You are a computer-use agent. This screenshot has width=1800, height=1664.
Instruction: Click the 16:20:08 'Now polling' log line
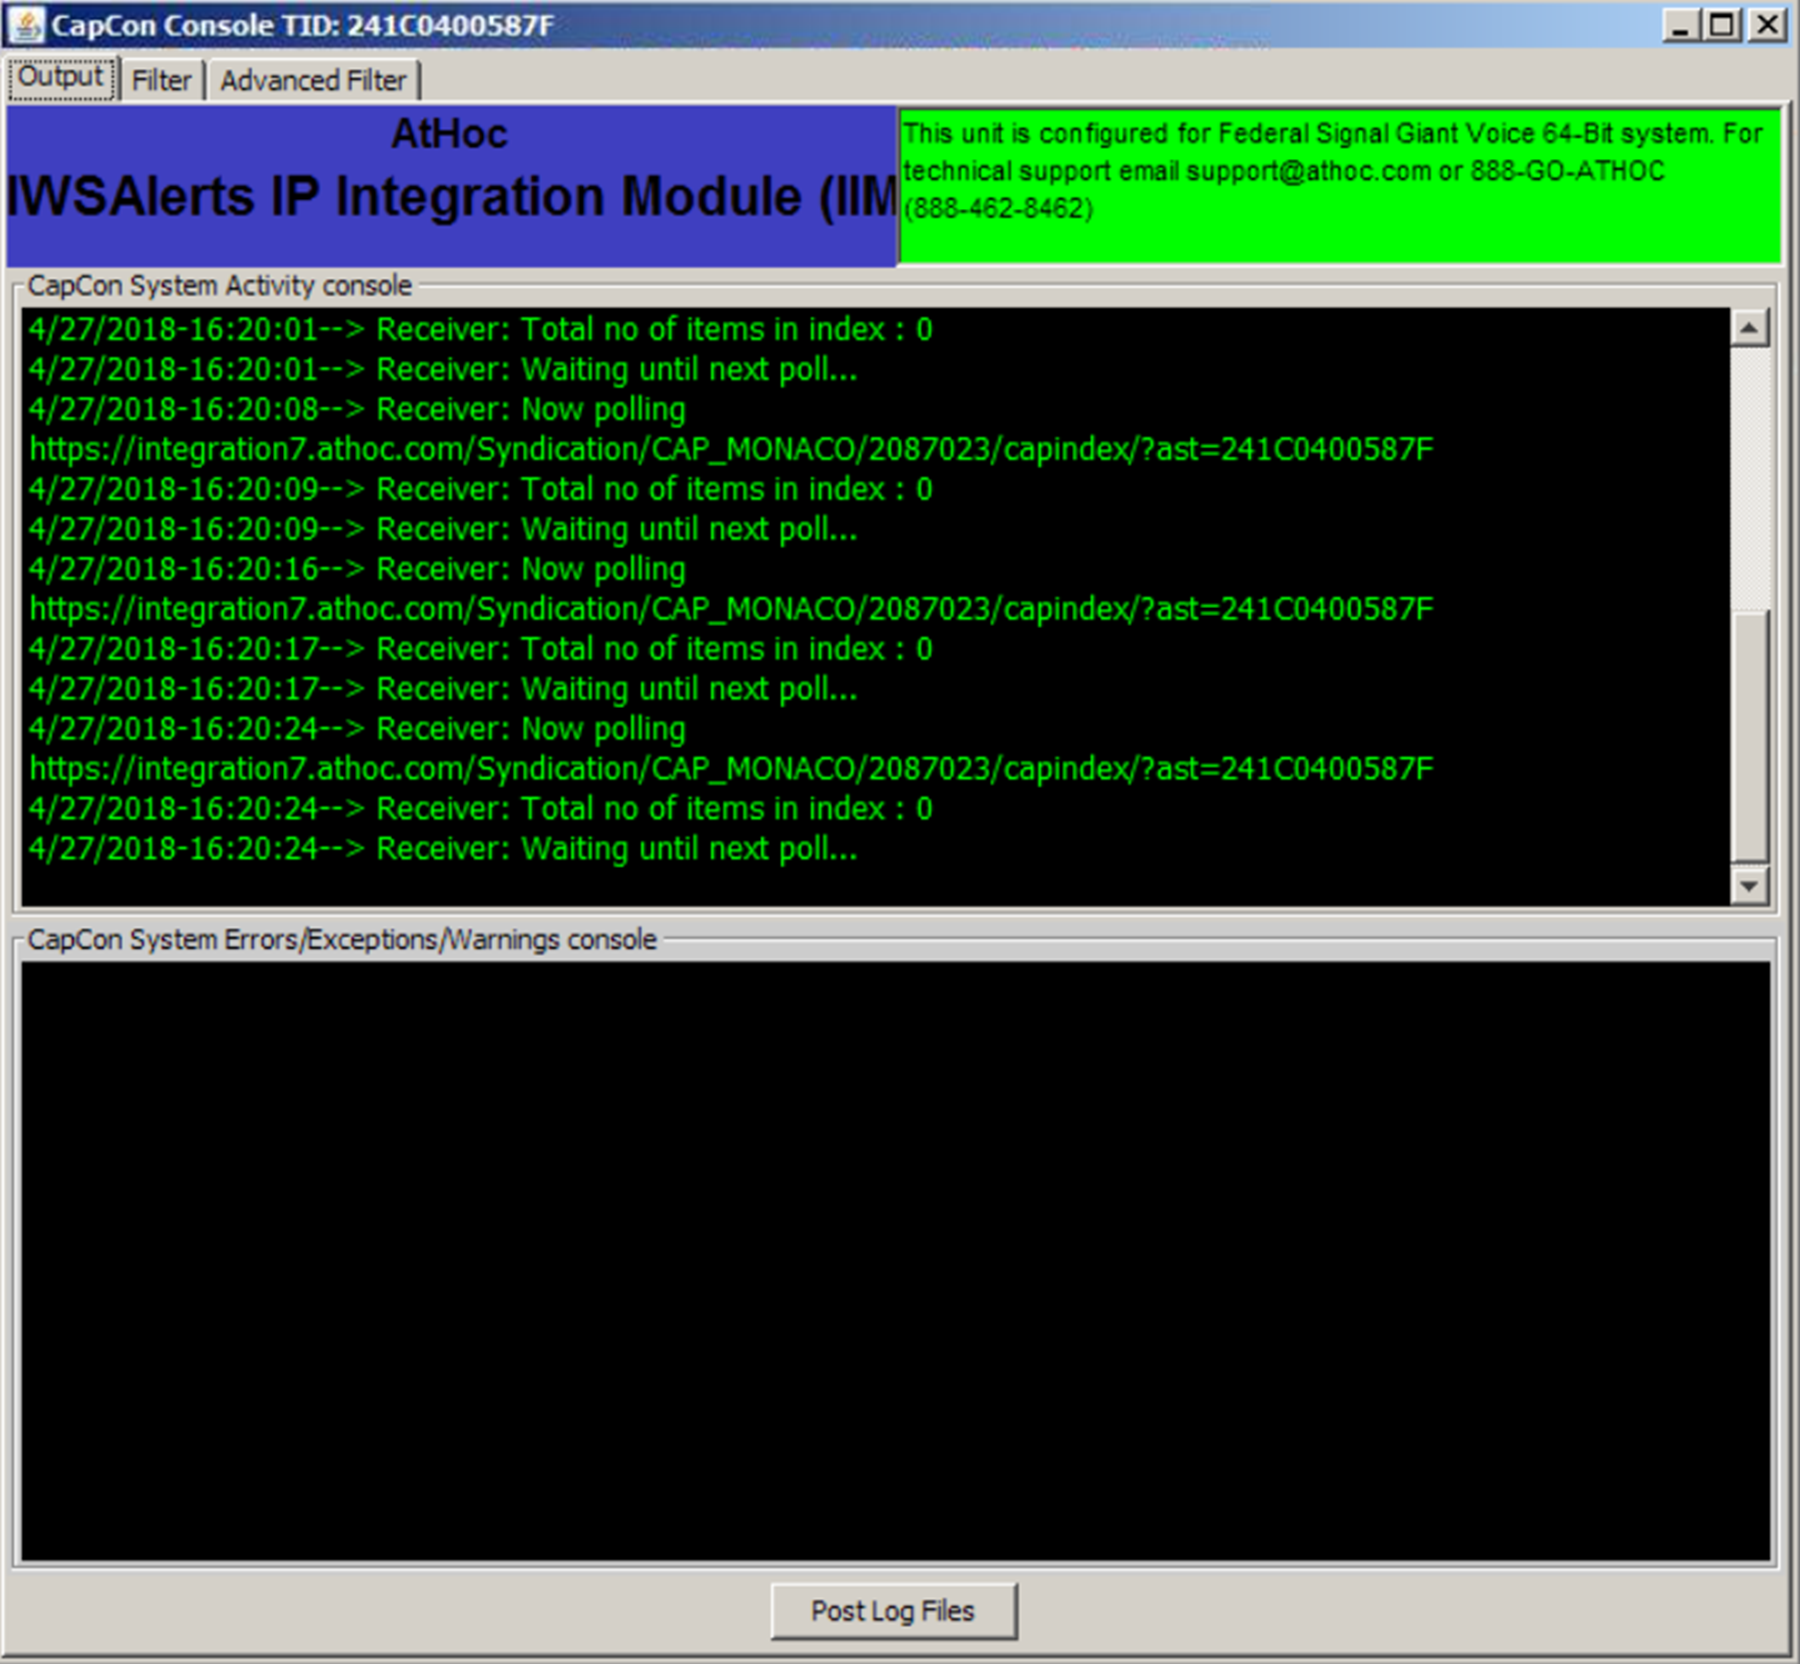(x=357, y=409)
